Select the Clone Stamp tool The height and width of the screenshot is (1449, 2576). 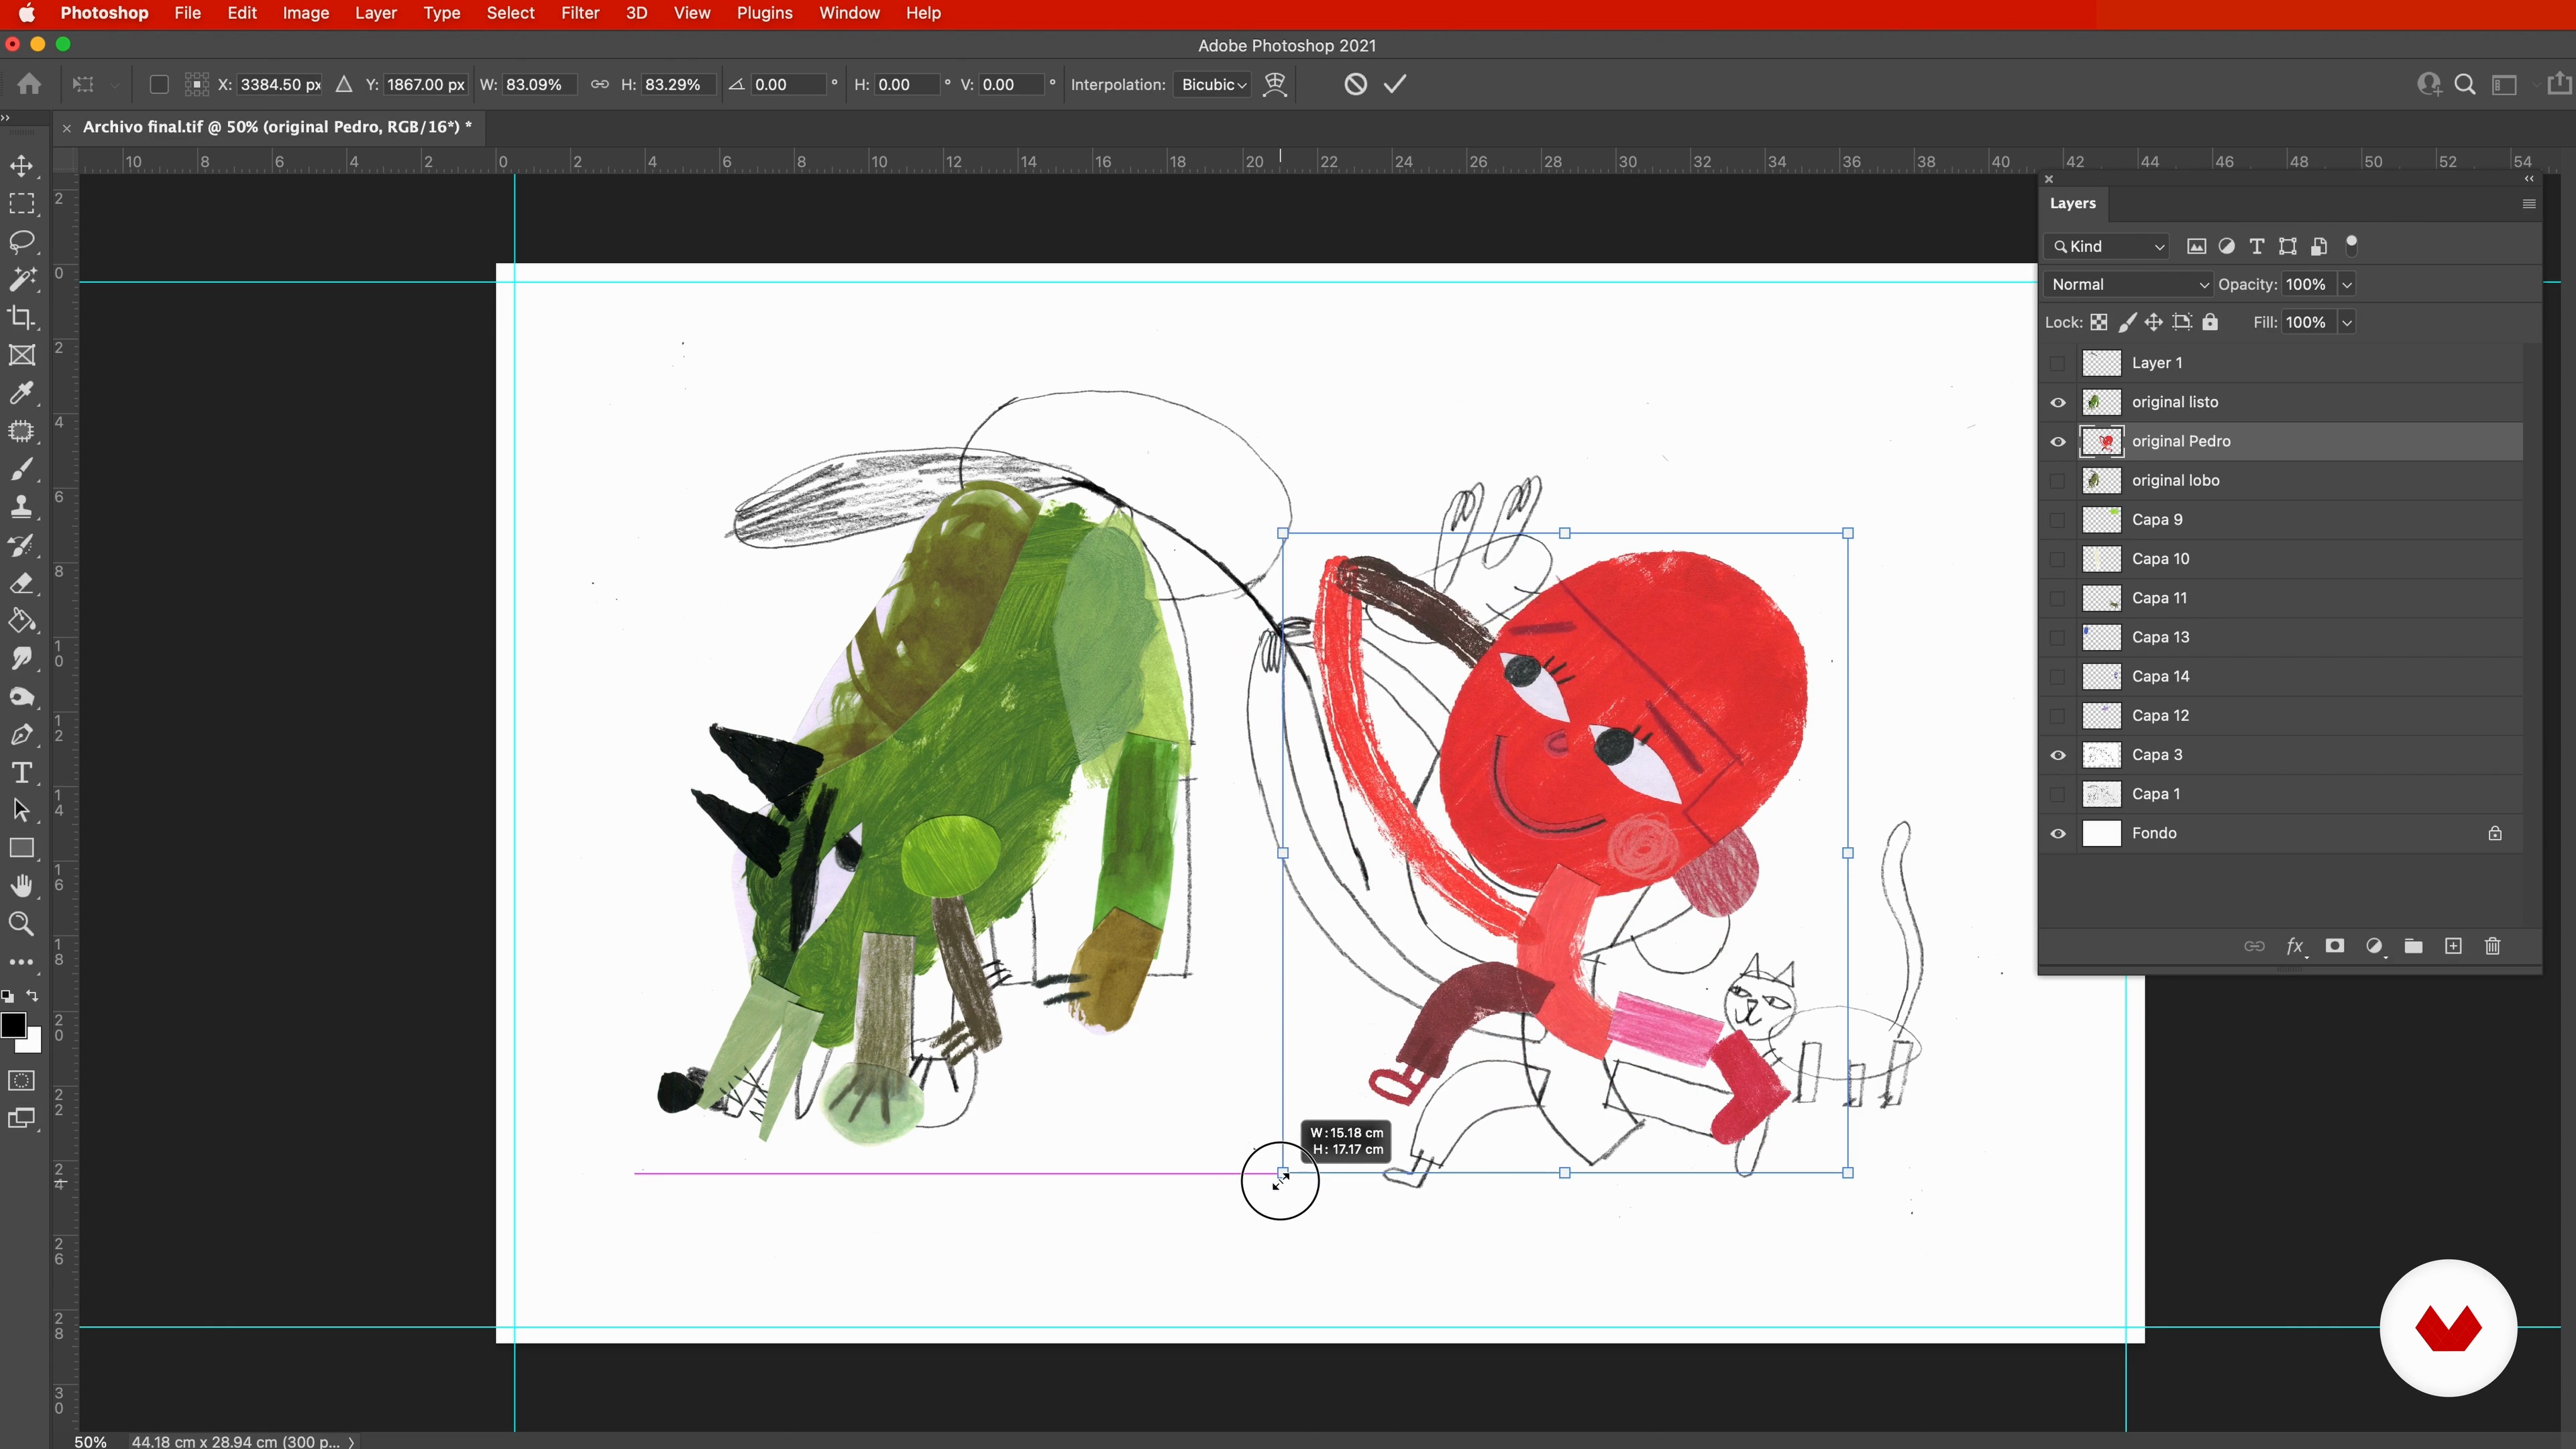22,507
